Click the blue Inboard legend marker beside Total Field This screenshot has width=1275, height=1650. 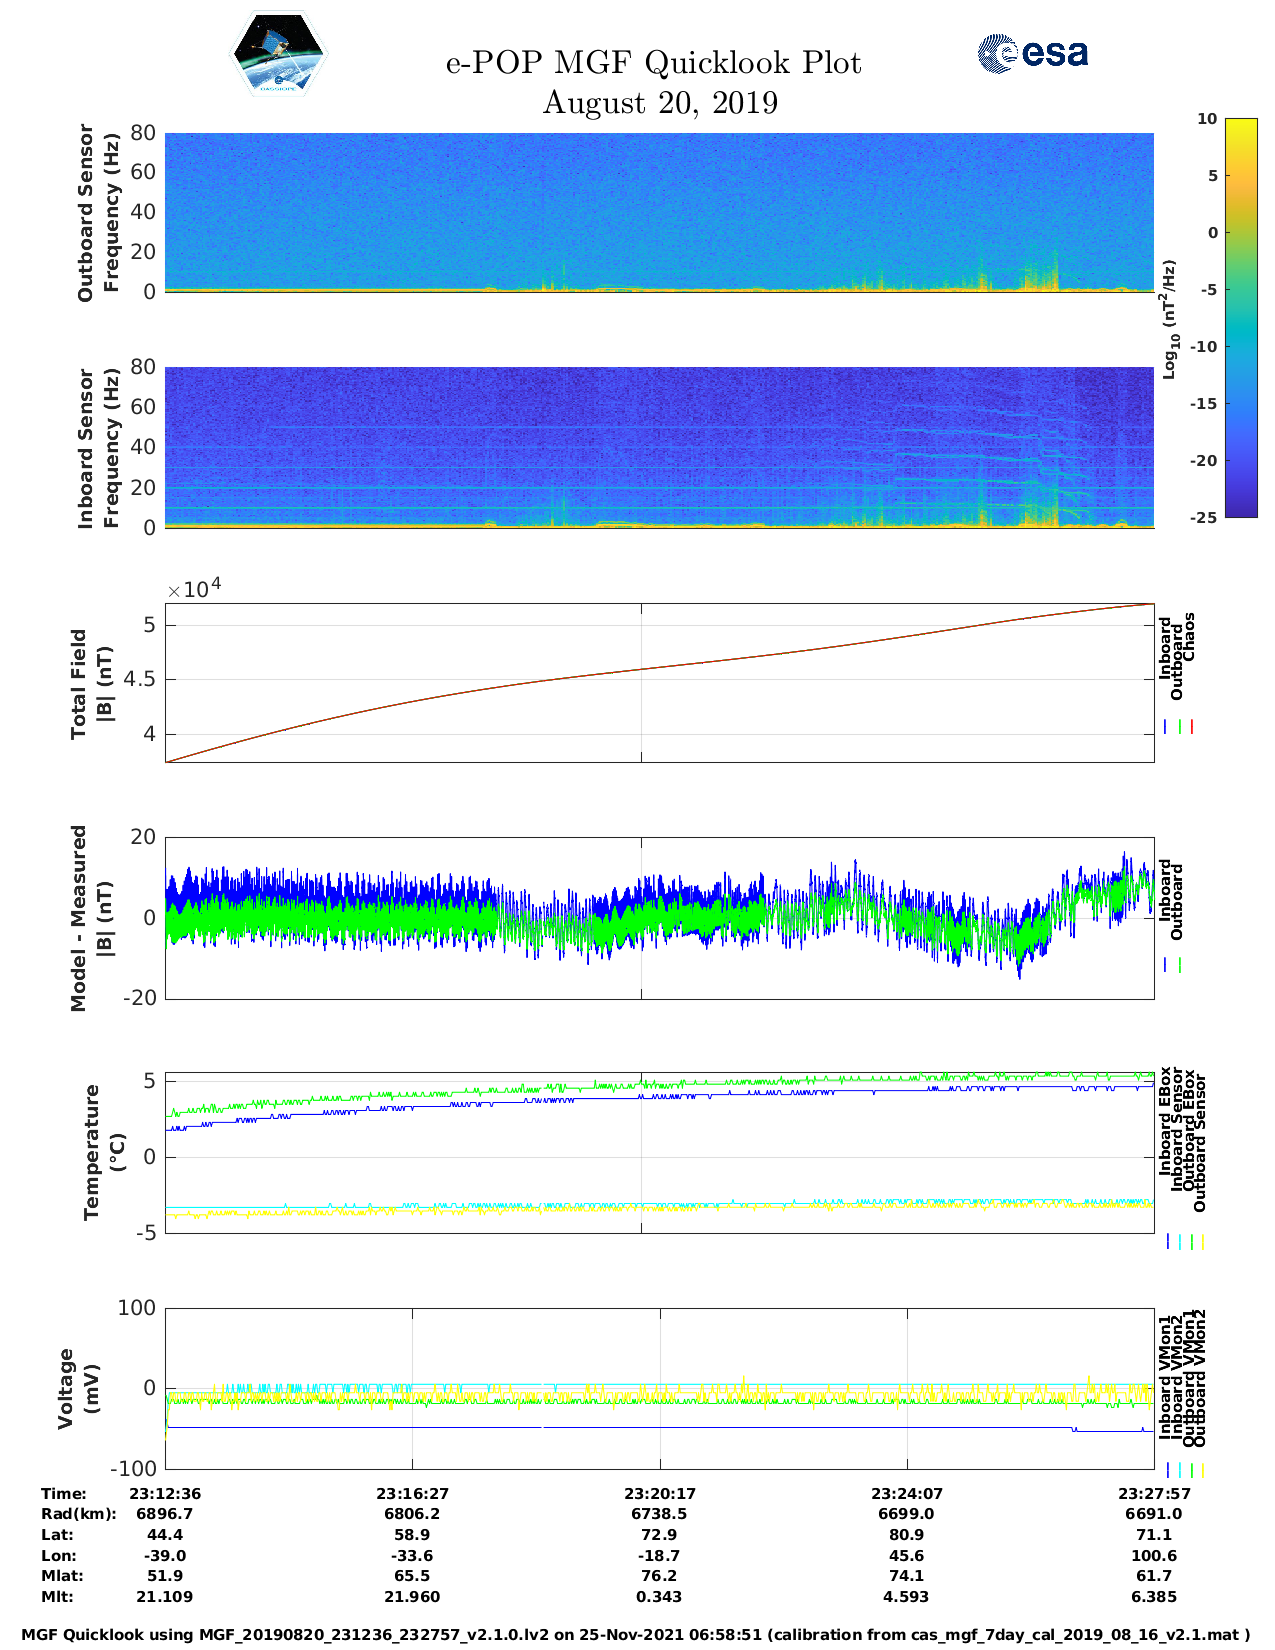[1166, 727]
